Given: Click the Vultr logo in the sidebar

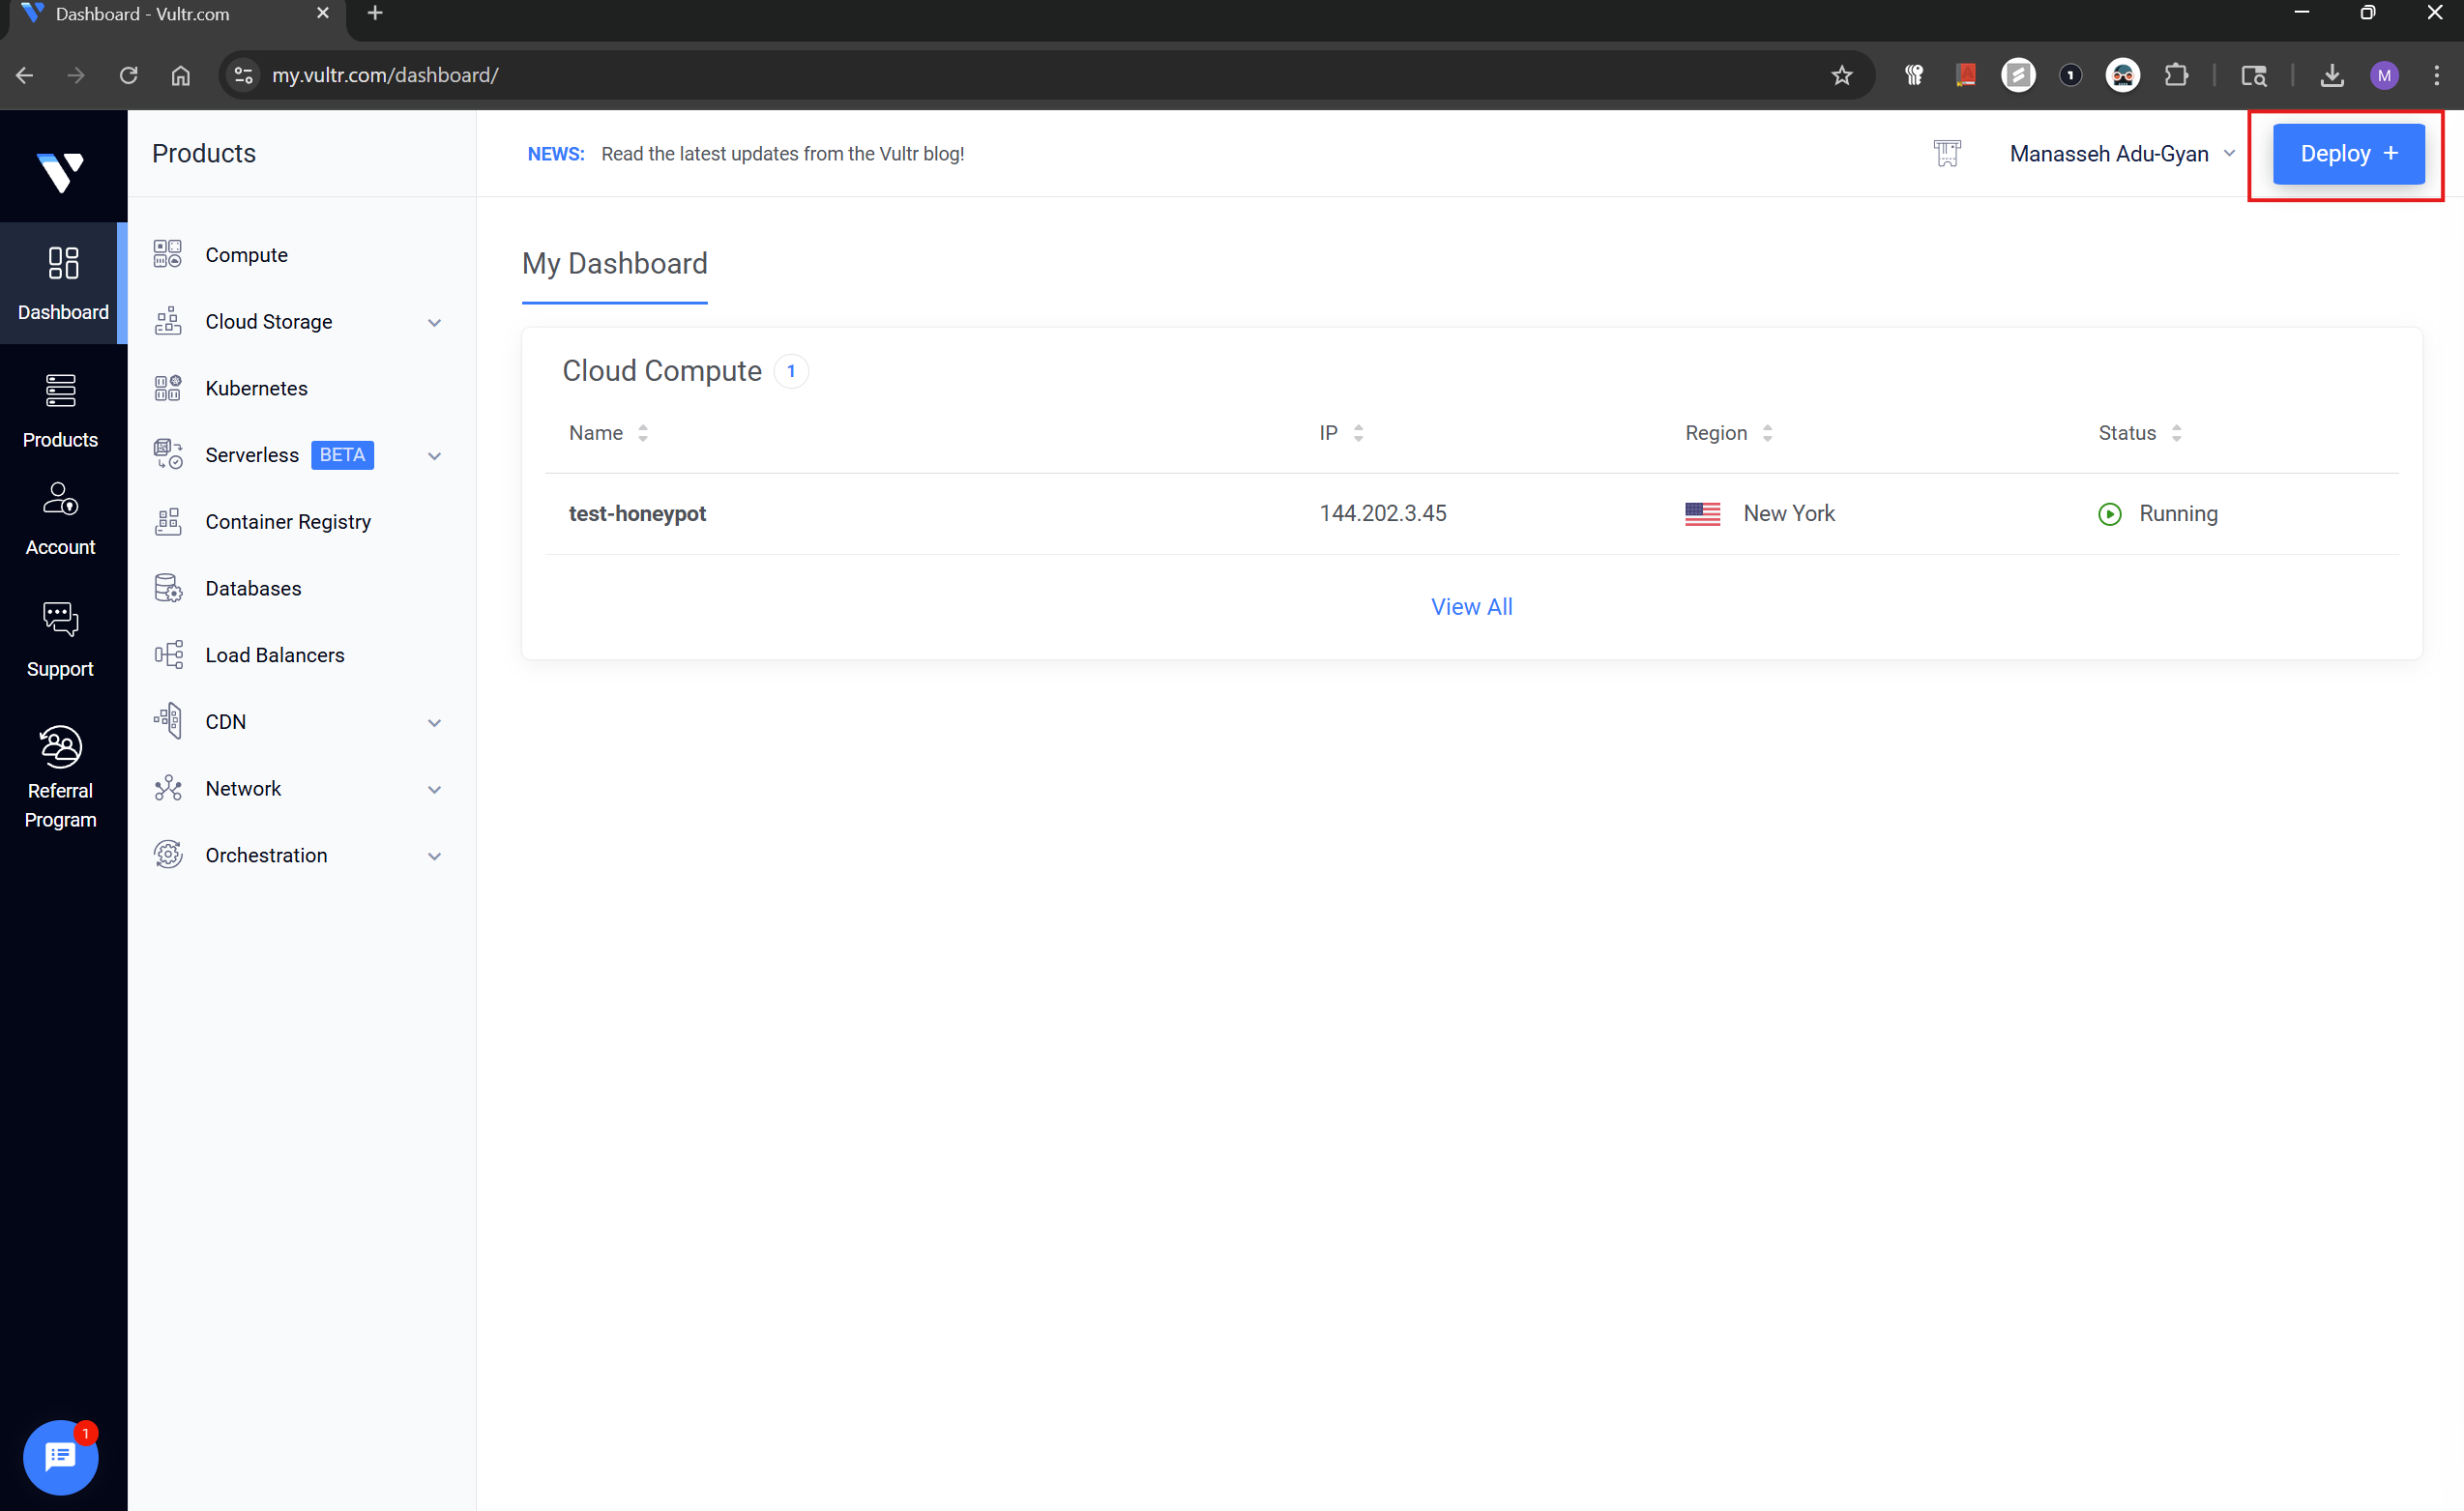Looking at the screenshot, I should pyautogui.click(x=60, y=171).
